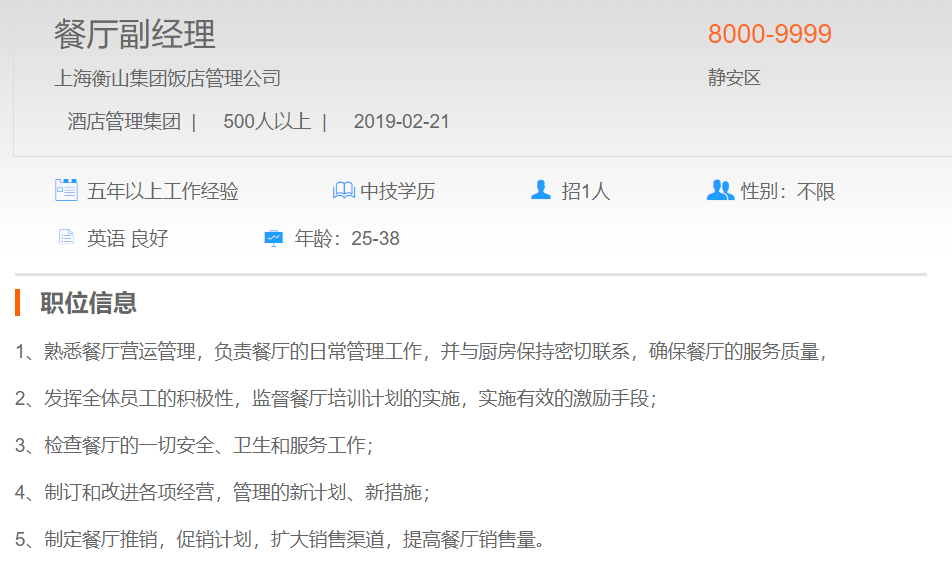The image size is (952, 584).
Task: Open company 上海衡山集团饭店管理公司
Action: click(167, 78)
